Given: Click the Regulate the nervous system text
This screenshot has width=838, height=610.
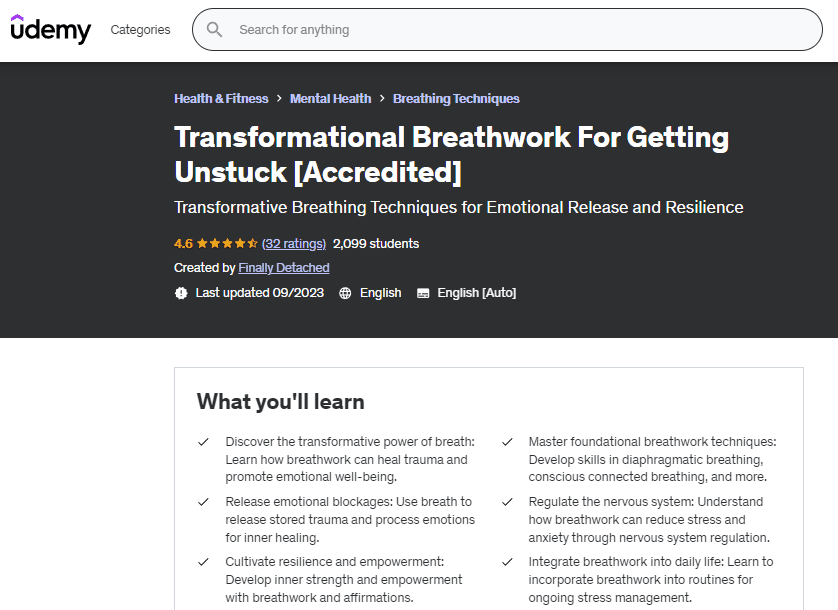Looking at the screenshot, I should tap(649, 520).
